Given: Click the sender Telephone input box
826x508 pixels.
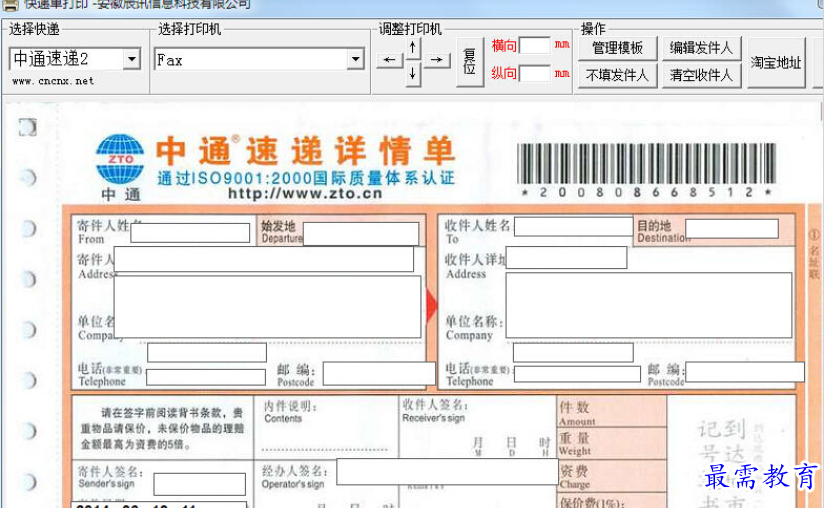Looking at the screenshot, I should coord(206,377).
